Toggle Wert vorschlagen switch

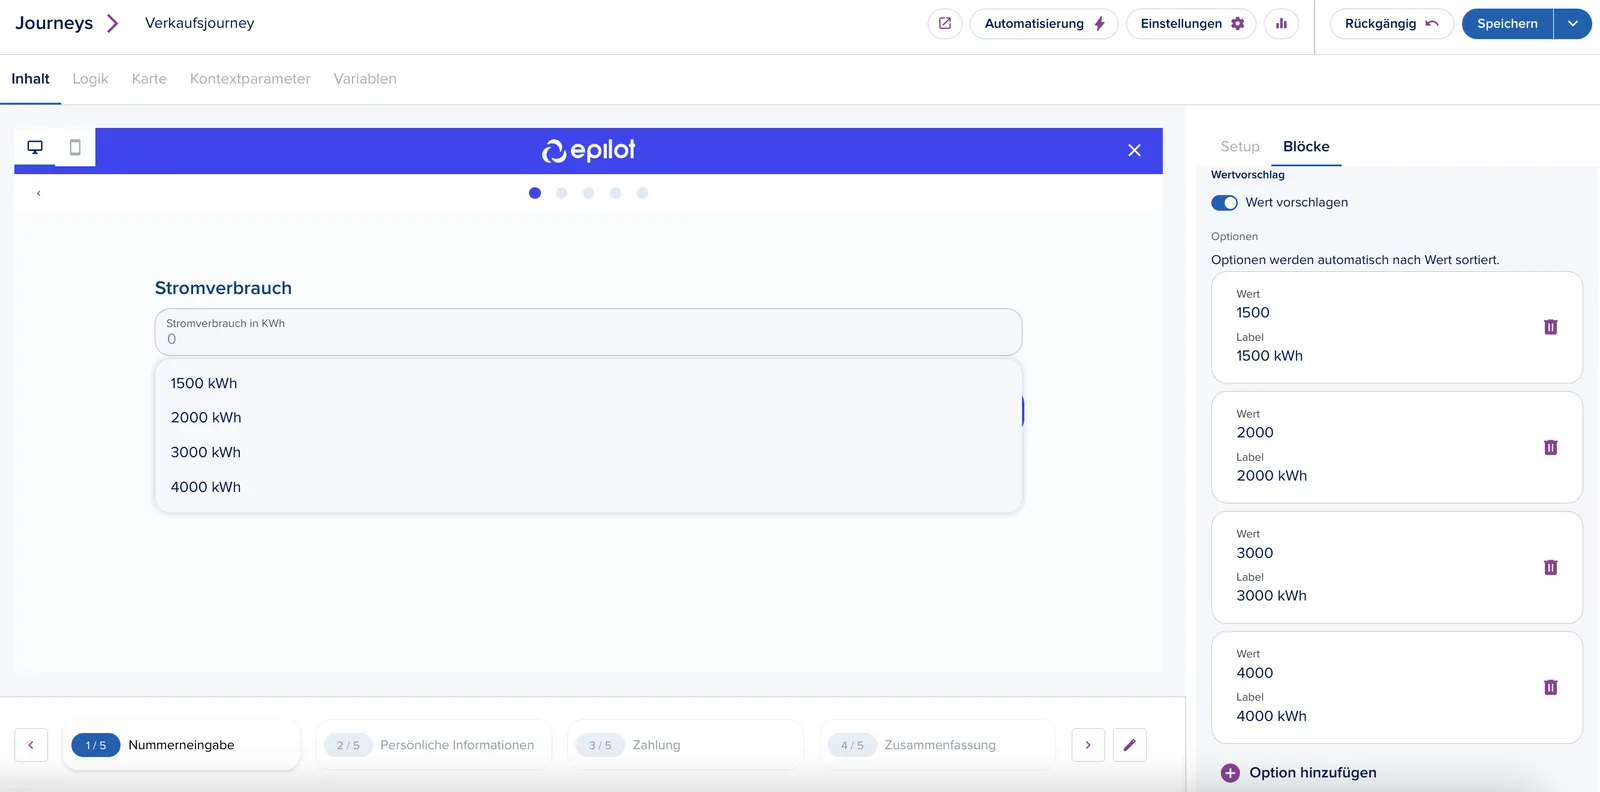point(1224,202)
